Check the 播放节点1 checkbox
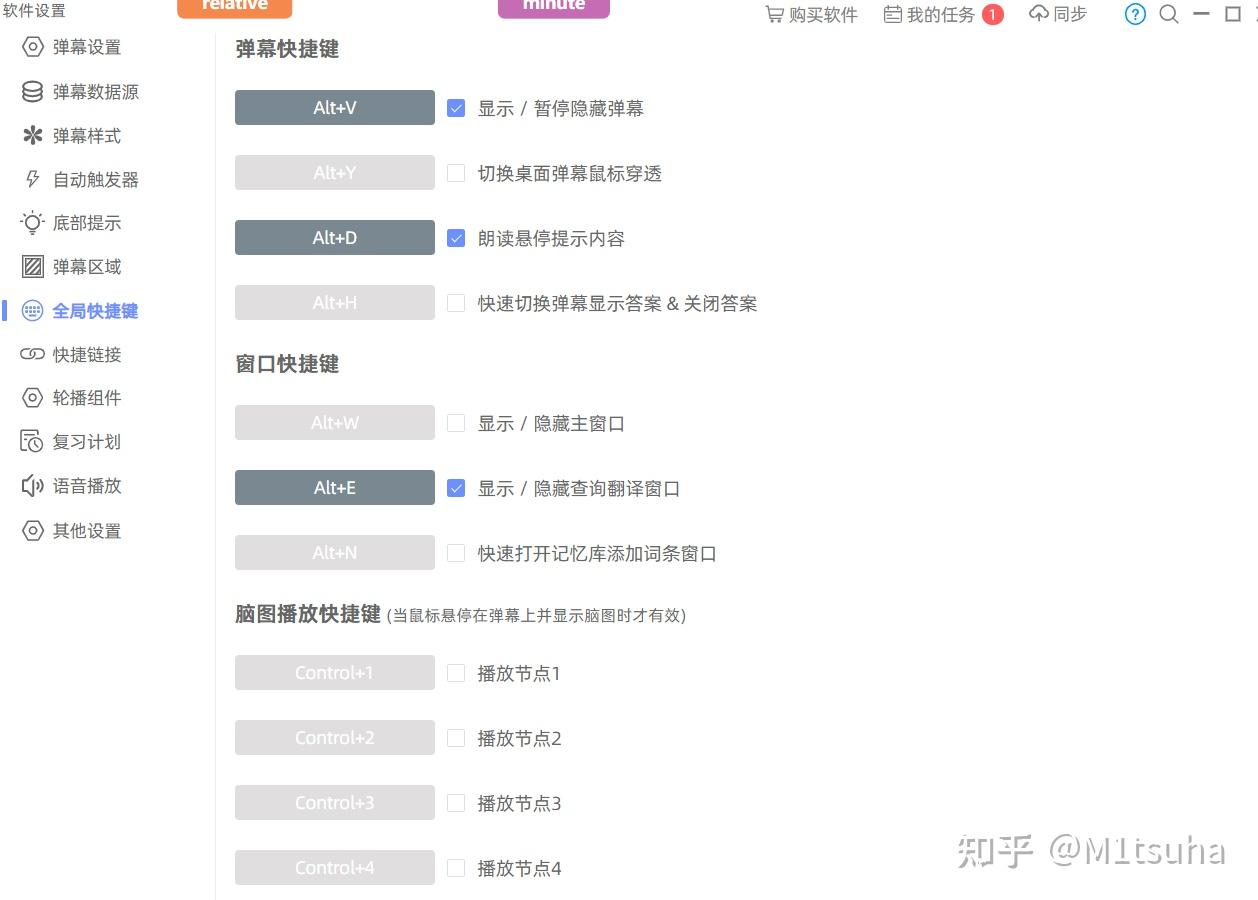Screen dimensions: 1258x900 456,673
